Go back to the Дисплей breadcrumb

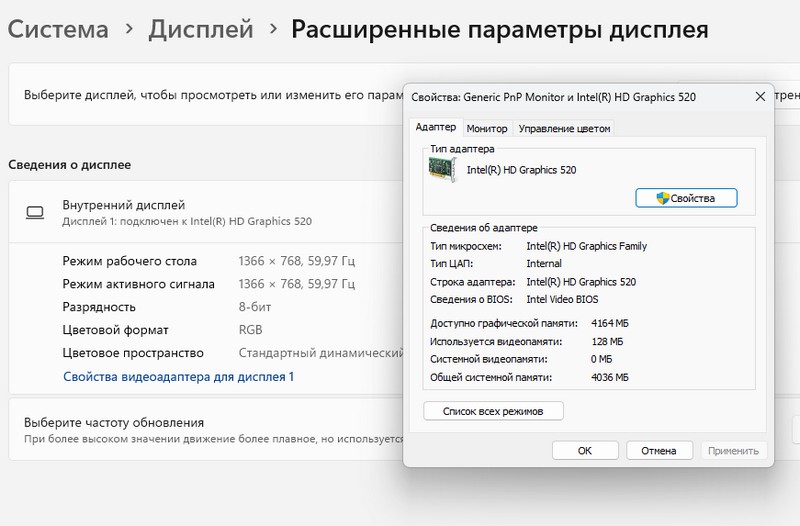tap(200, 29)
